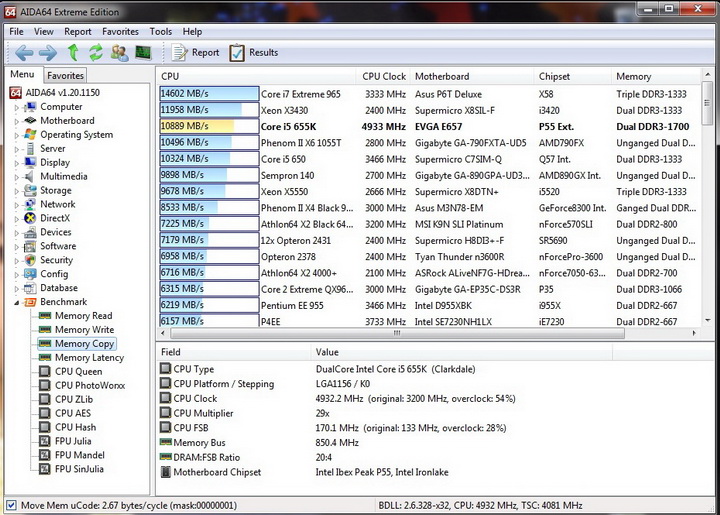Select the Software tree icon
The height and width of the screenshot is (515, 720).
[x=30, y=246]
